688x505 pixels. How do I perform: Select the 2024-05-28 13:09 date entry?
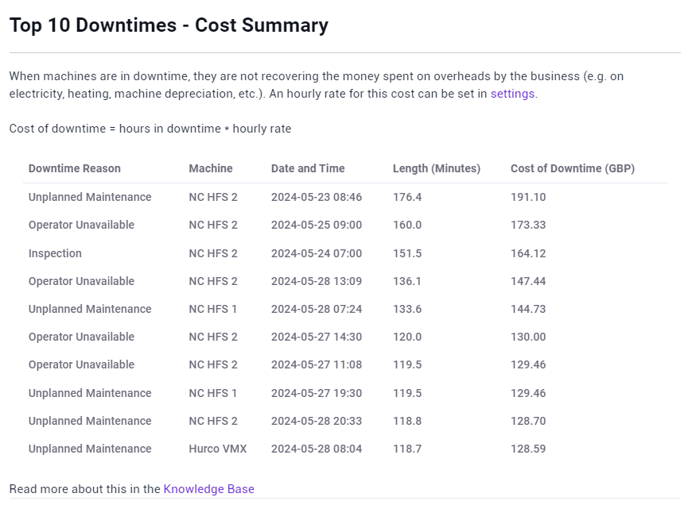(316, 282)
